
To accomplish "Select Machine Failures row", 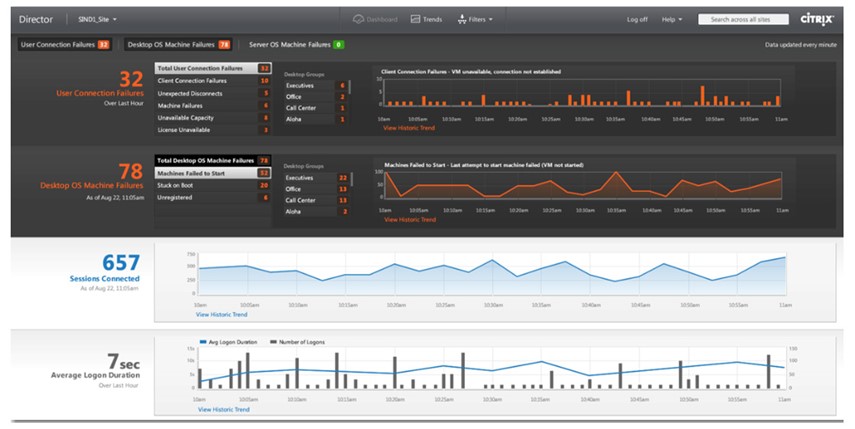I will [213, 106].
